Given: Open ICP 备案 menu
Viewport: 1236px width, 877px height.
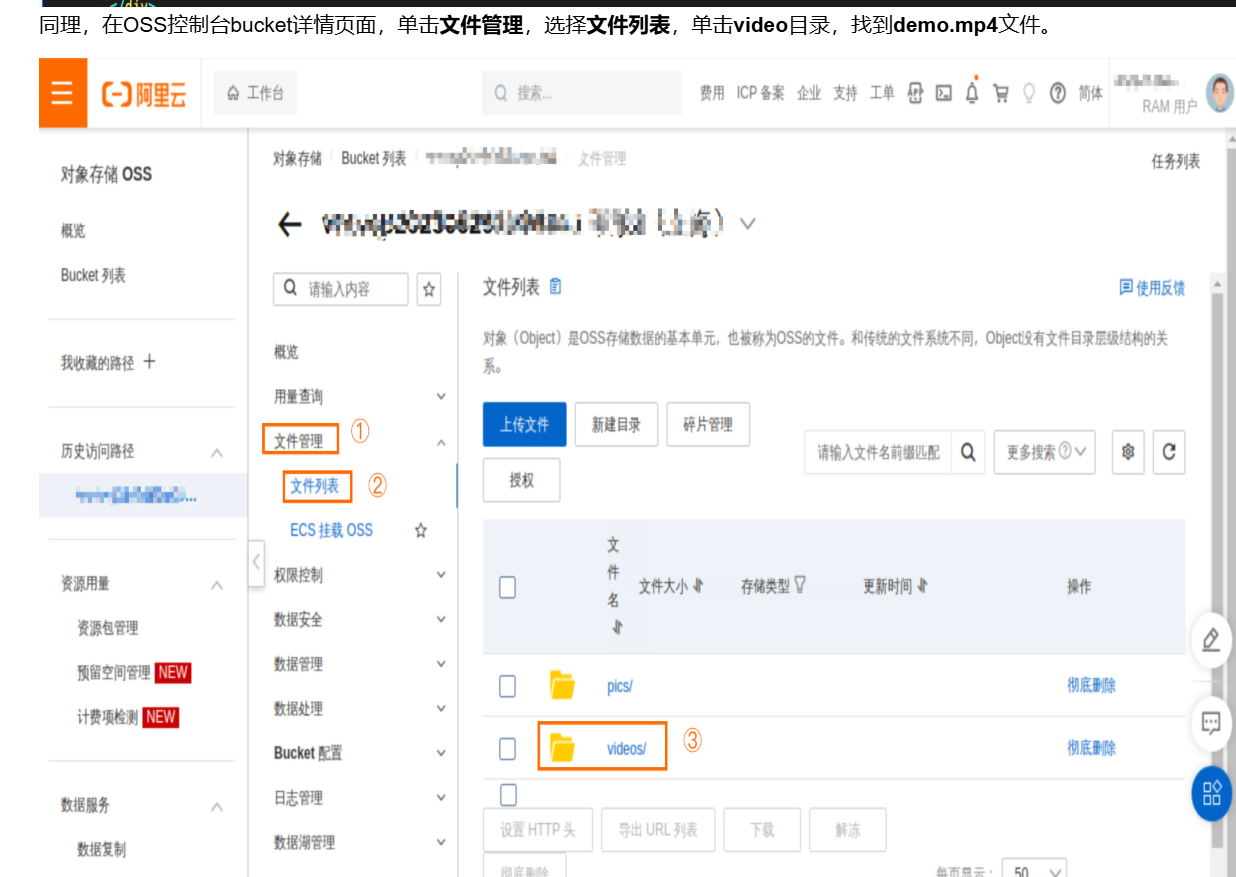Looking at the screenshot, I should tap(761, 93).
